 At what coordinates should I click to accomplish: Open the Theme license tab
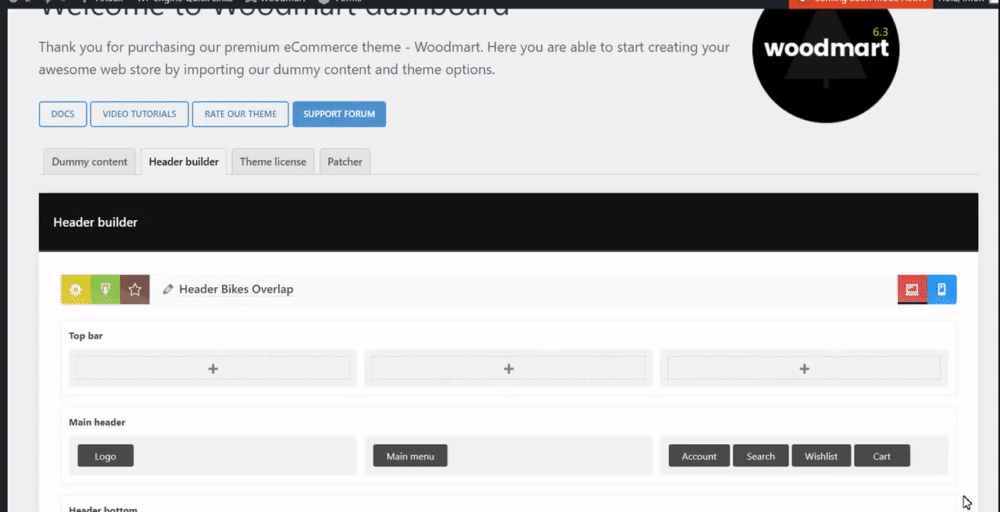[x=273, y=161]
